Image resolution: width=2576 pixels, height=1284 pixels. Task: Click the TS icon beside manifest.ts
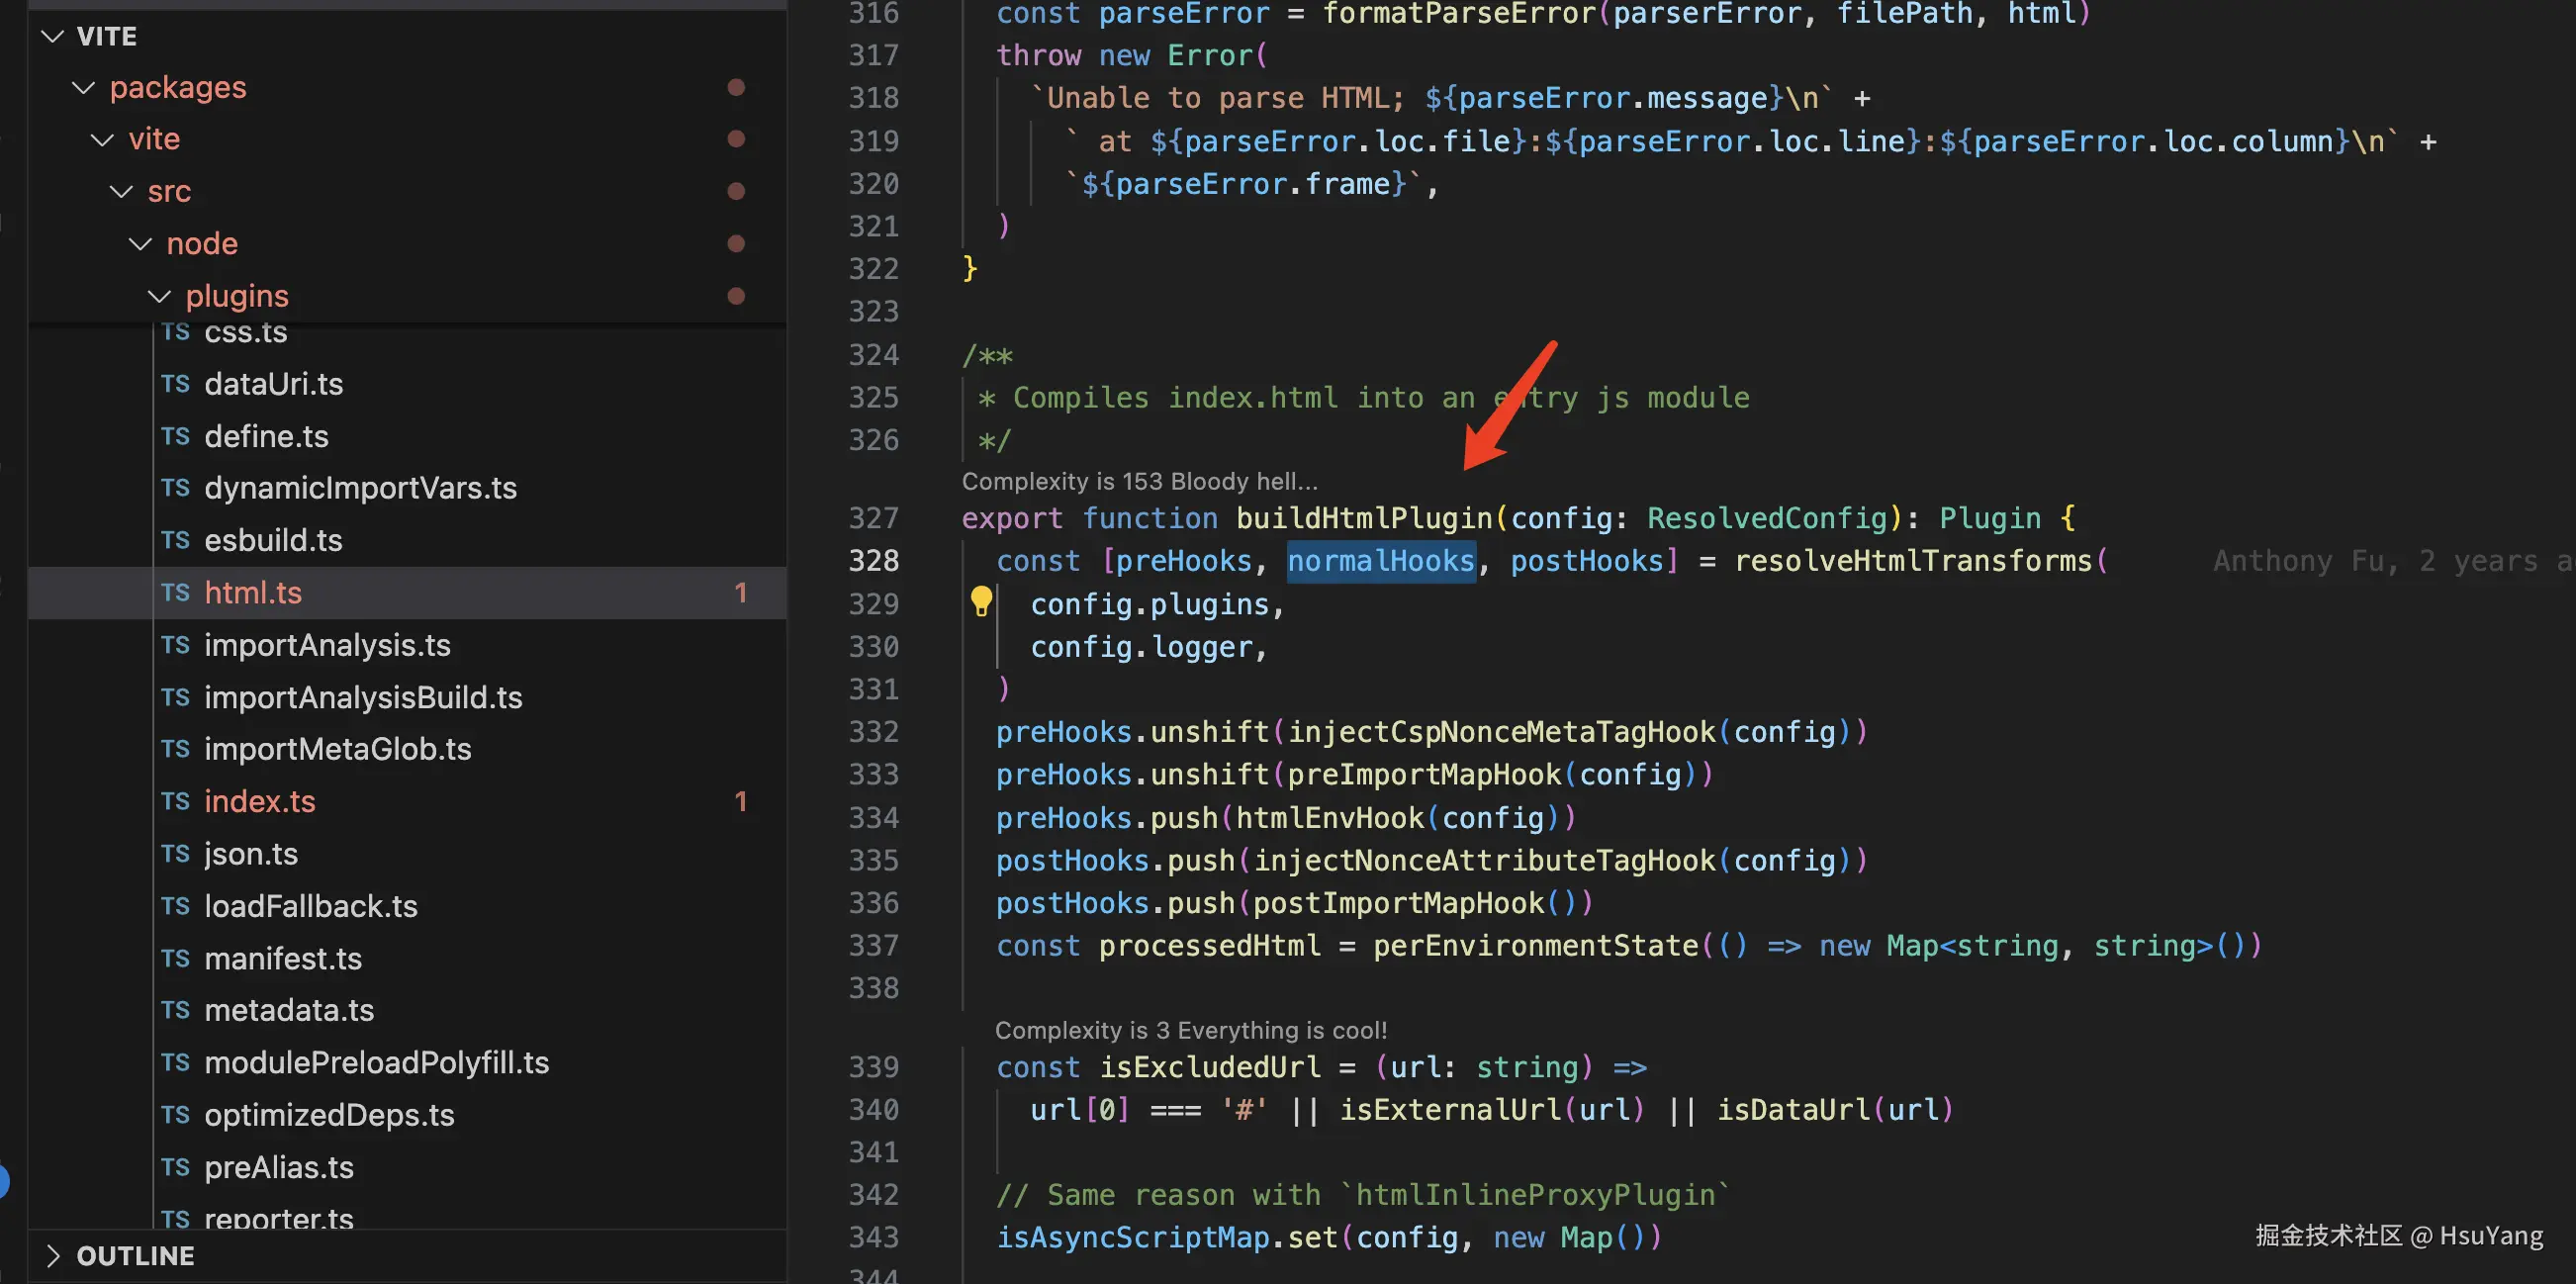(175, 958)
